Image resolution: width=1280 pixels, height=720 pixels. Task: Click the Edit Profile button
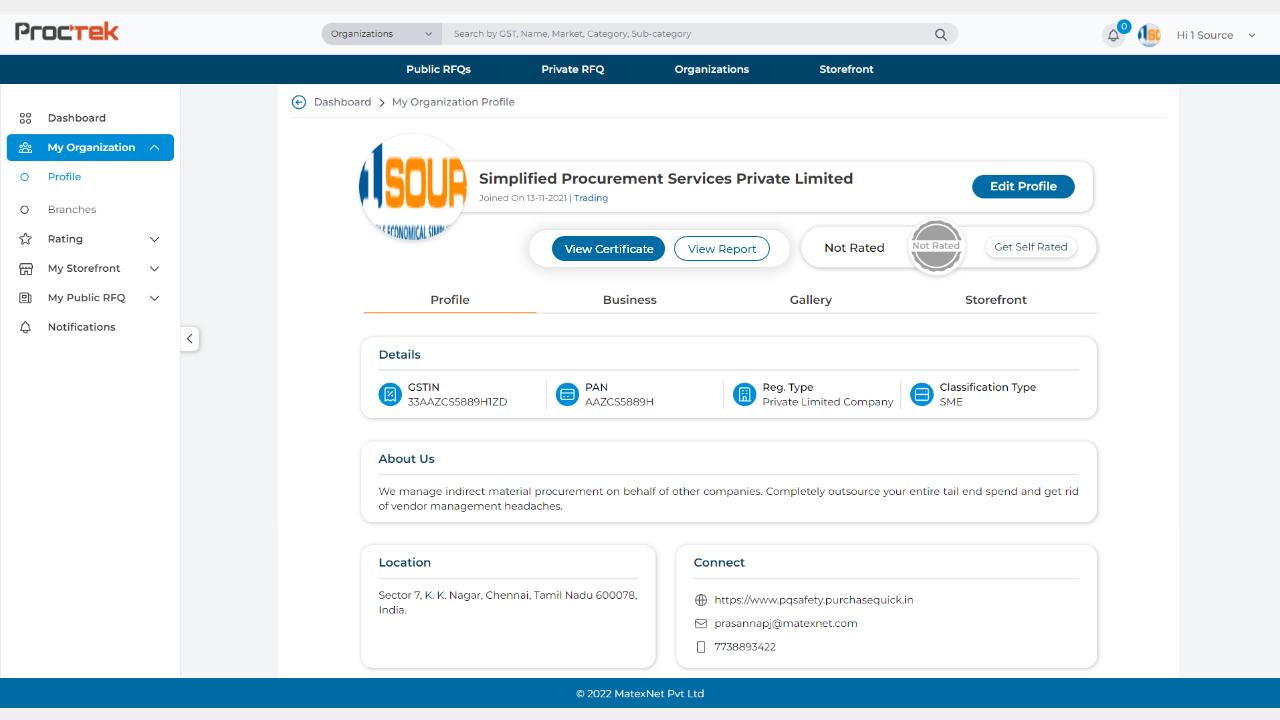(1023, 186)
